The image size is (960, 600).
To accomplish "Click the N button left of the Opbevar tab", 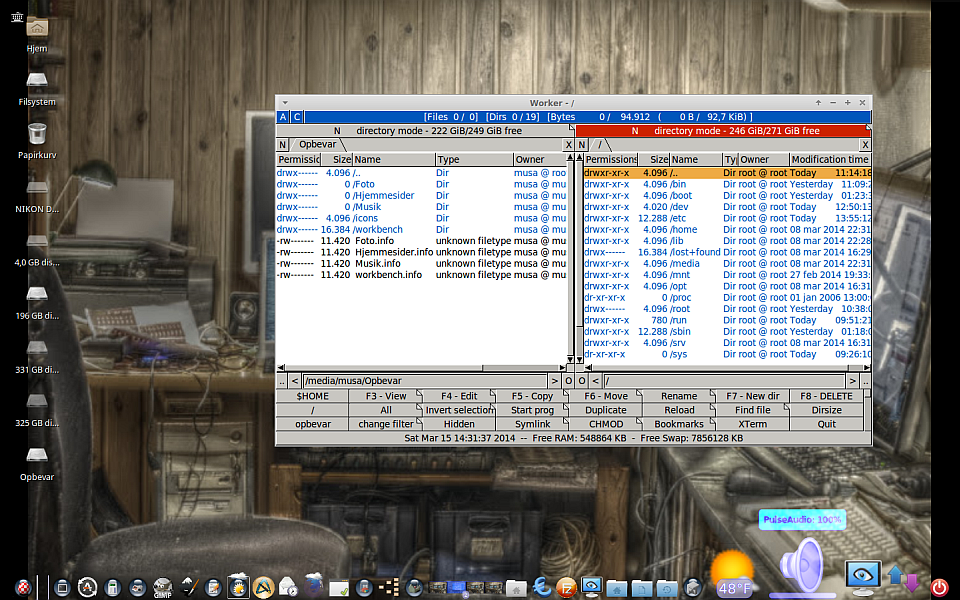I will click(x=283, y=145).
